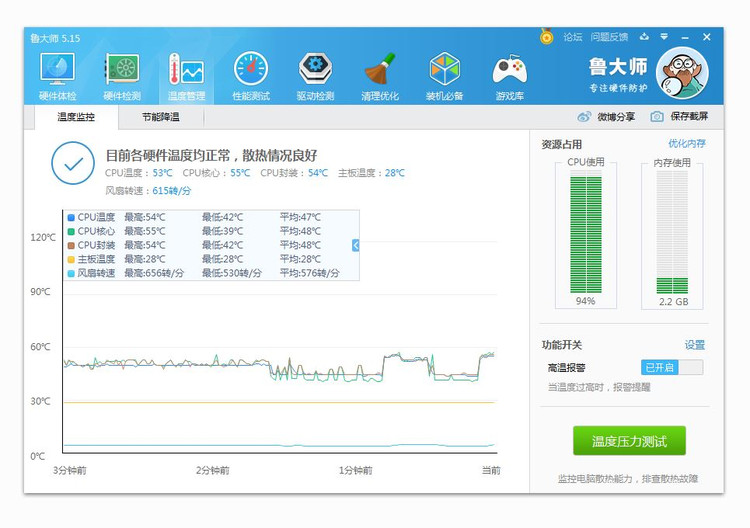
Task: Open 驱动检测 driver detection icon
Action: tap(315, 76)
